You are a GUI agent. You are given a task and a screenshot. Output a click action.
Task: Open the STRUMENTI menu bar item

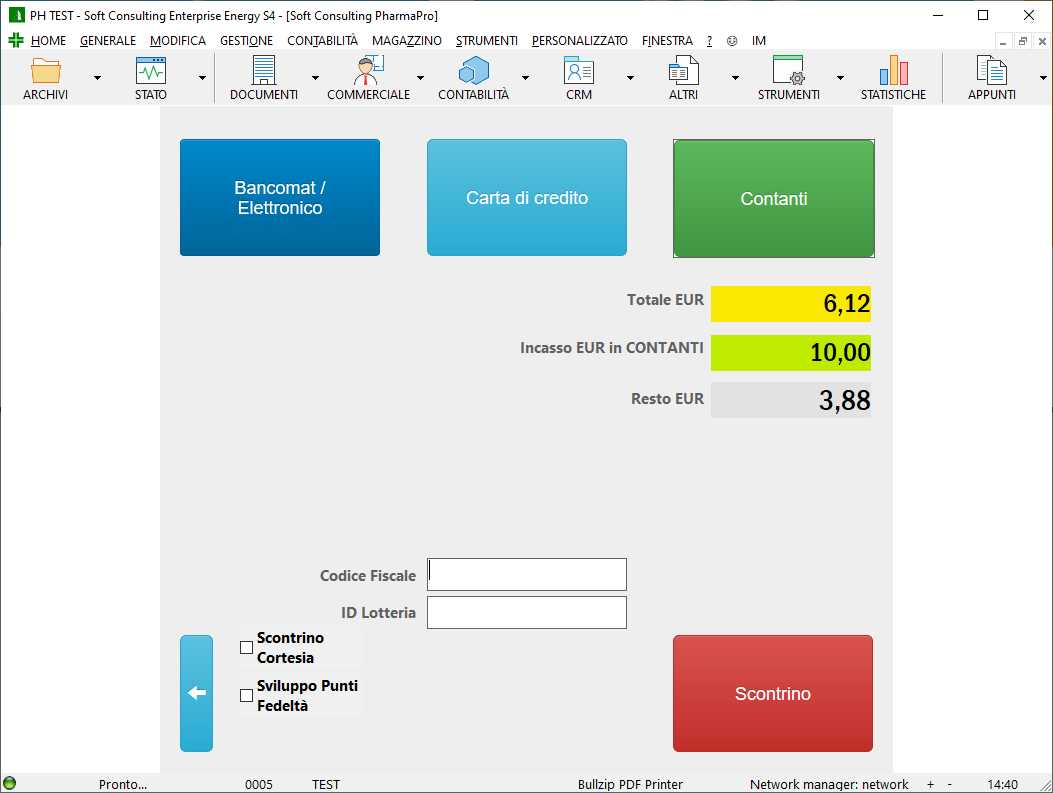click(487, 41)
